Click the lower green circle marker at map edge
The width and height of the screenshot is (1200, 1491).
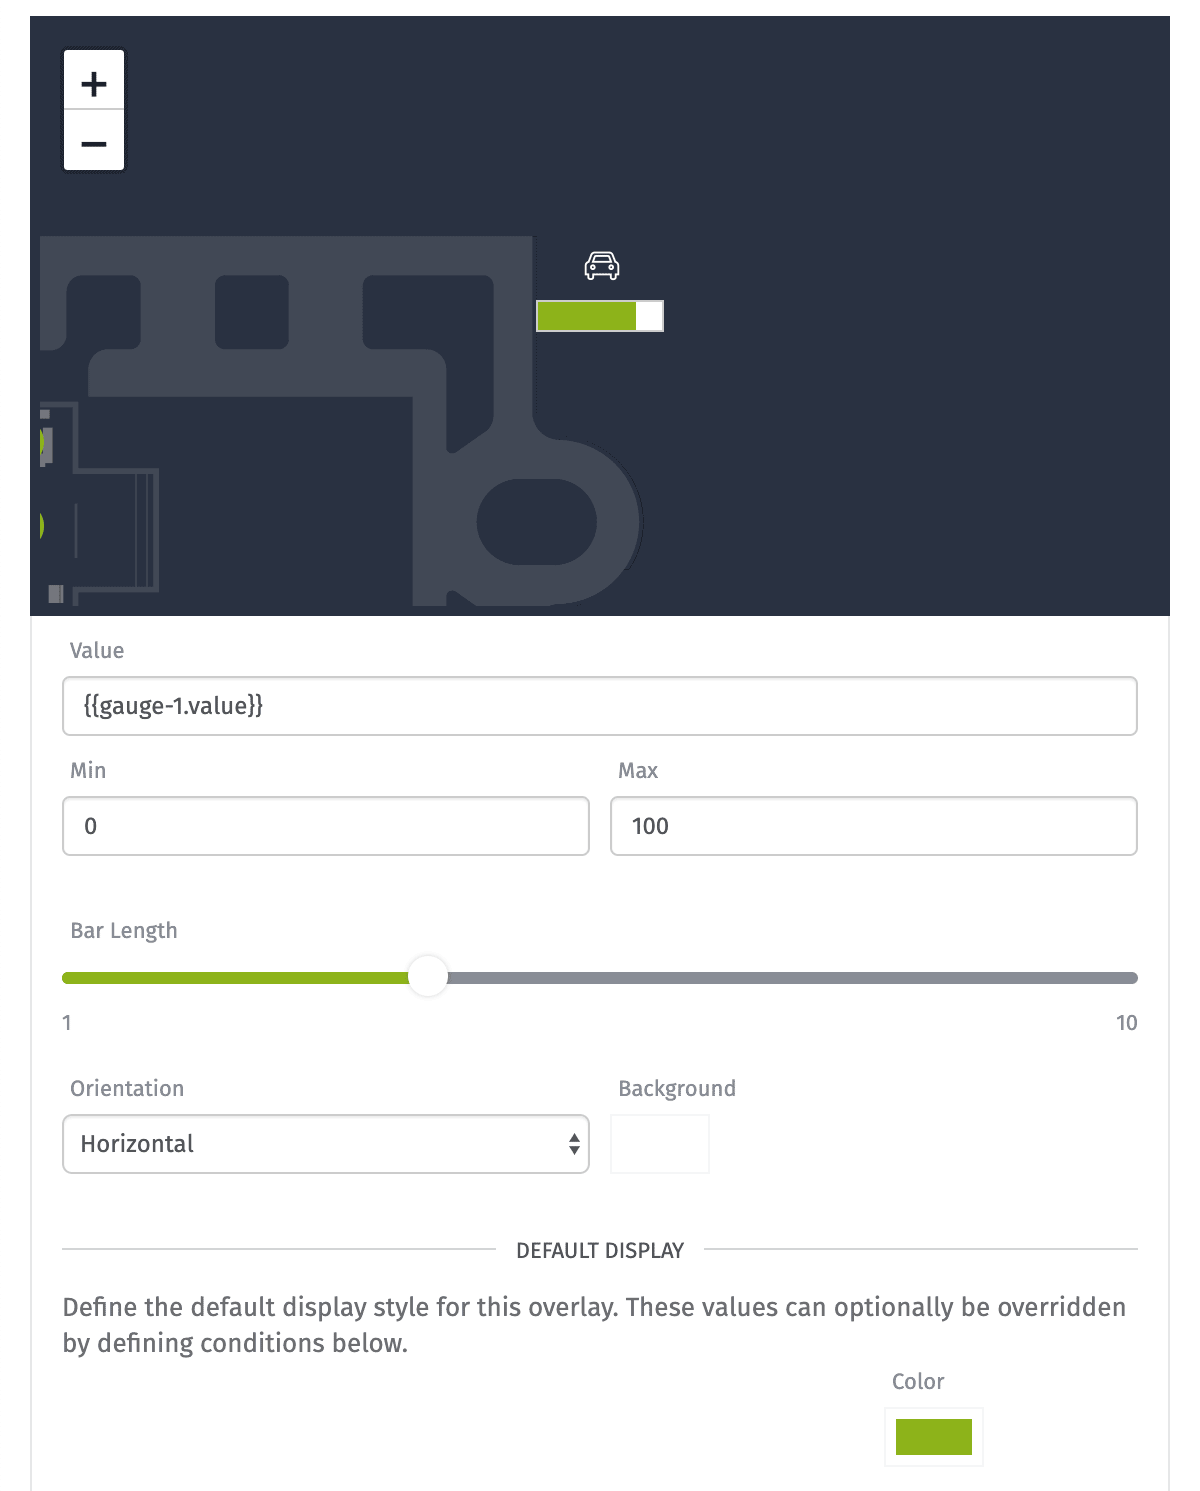point(42,525)
